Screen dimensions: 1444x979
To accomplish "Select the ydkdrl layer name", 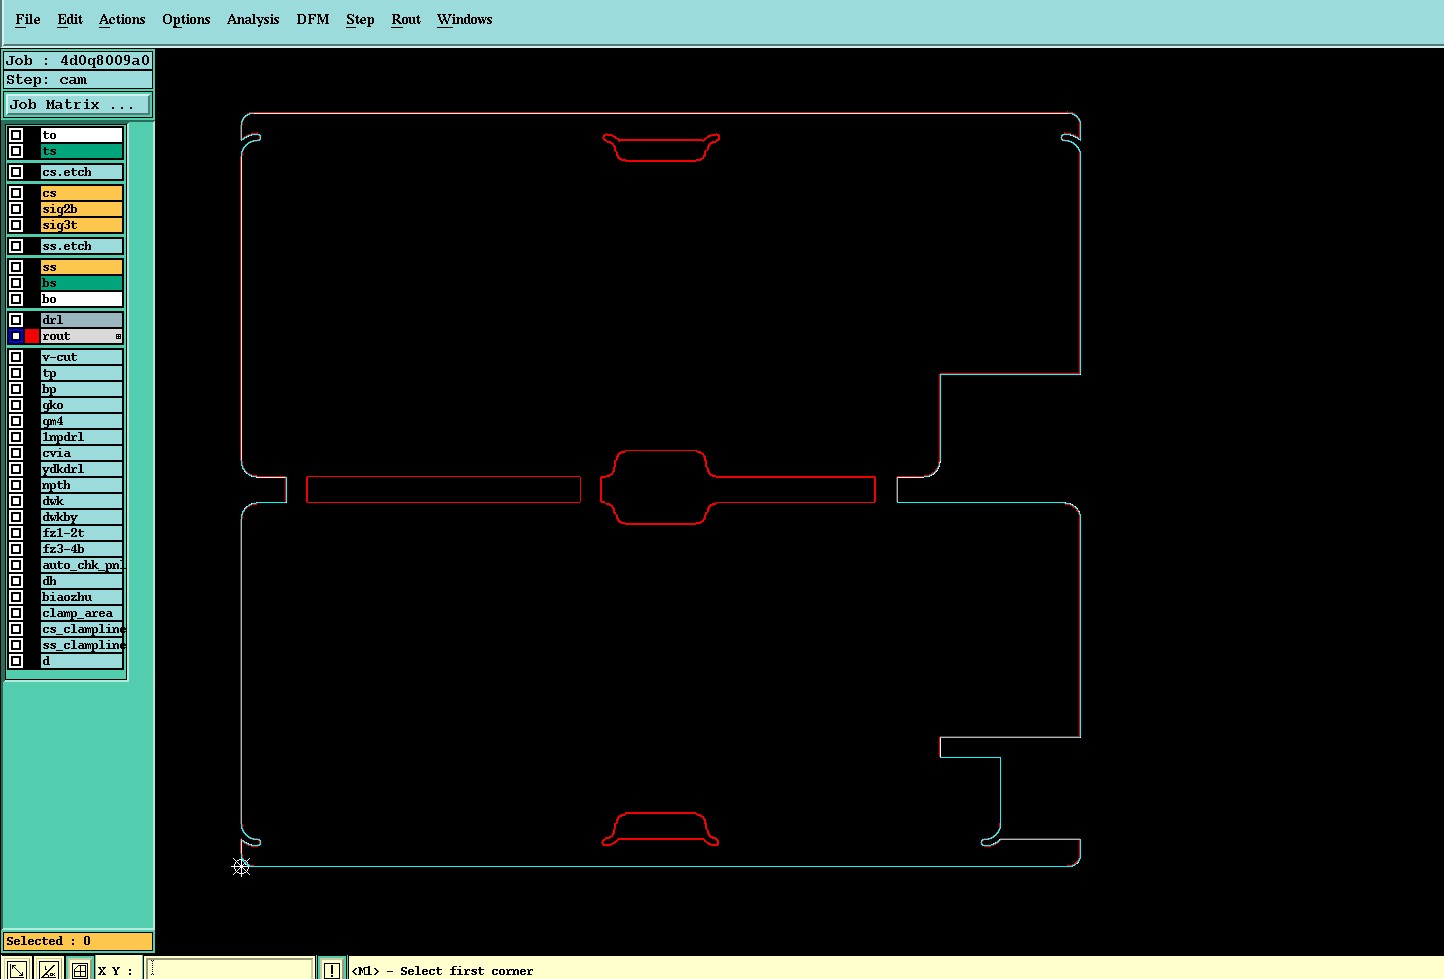I will click(x=81, y=469).
